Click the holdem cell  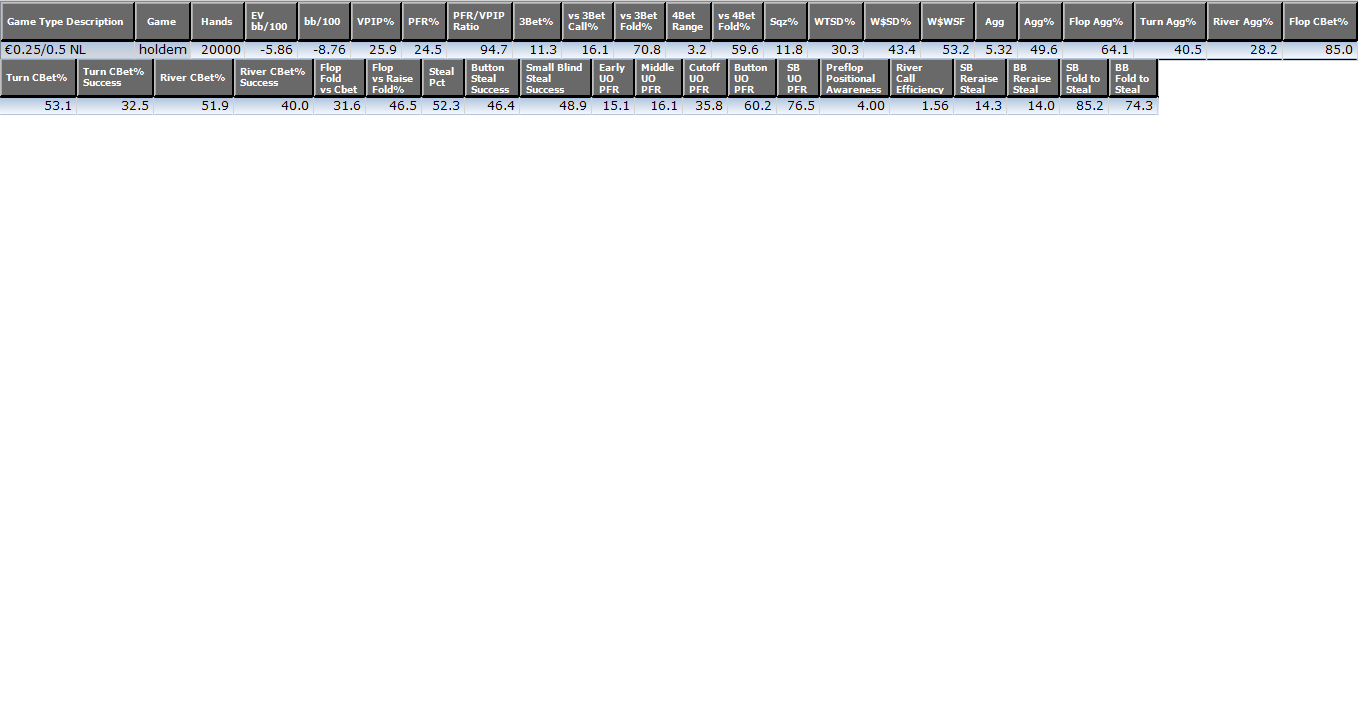162,49
